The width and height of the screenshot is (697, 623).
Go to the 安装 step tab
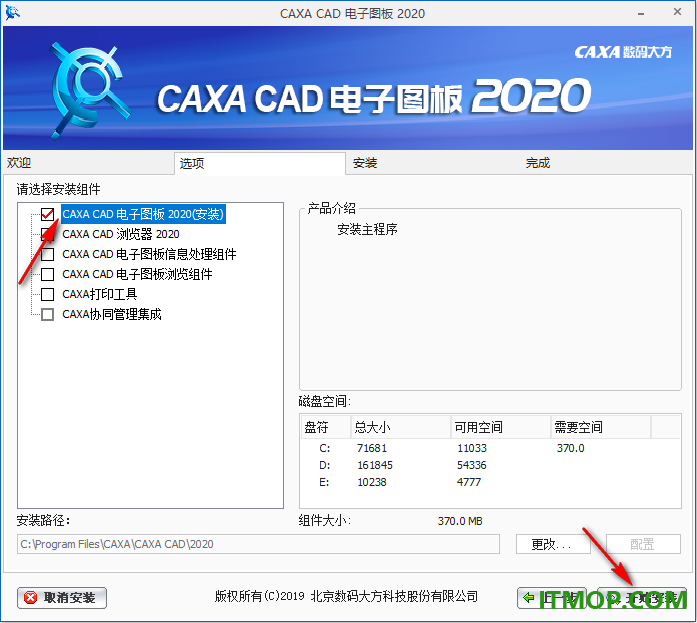[433, 163]
